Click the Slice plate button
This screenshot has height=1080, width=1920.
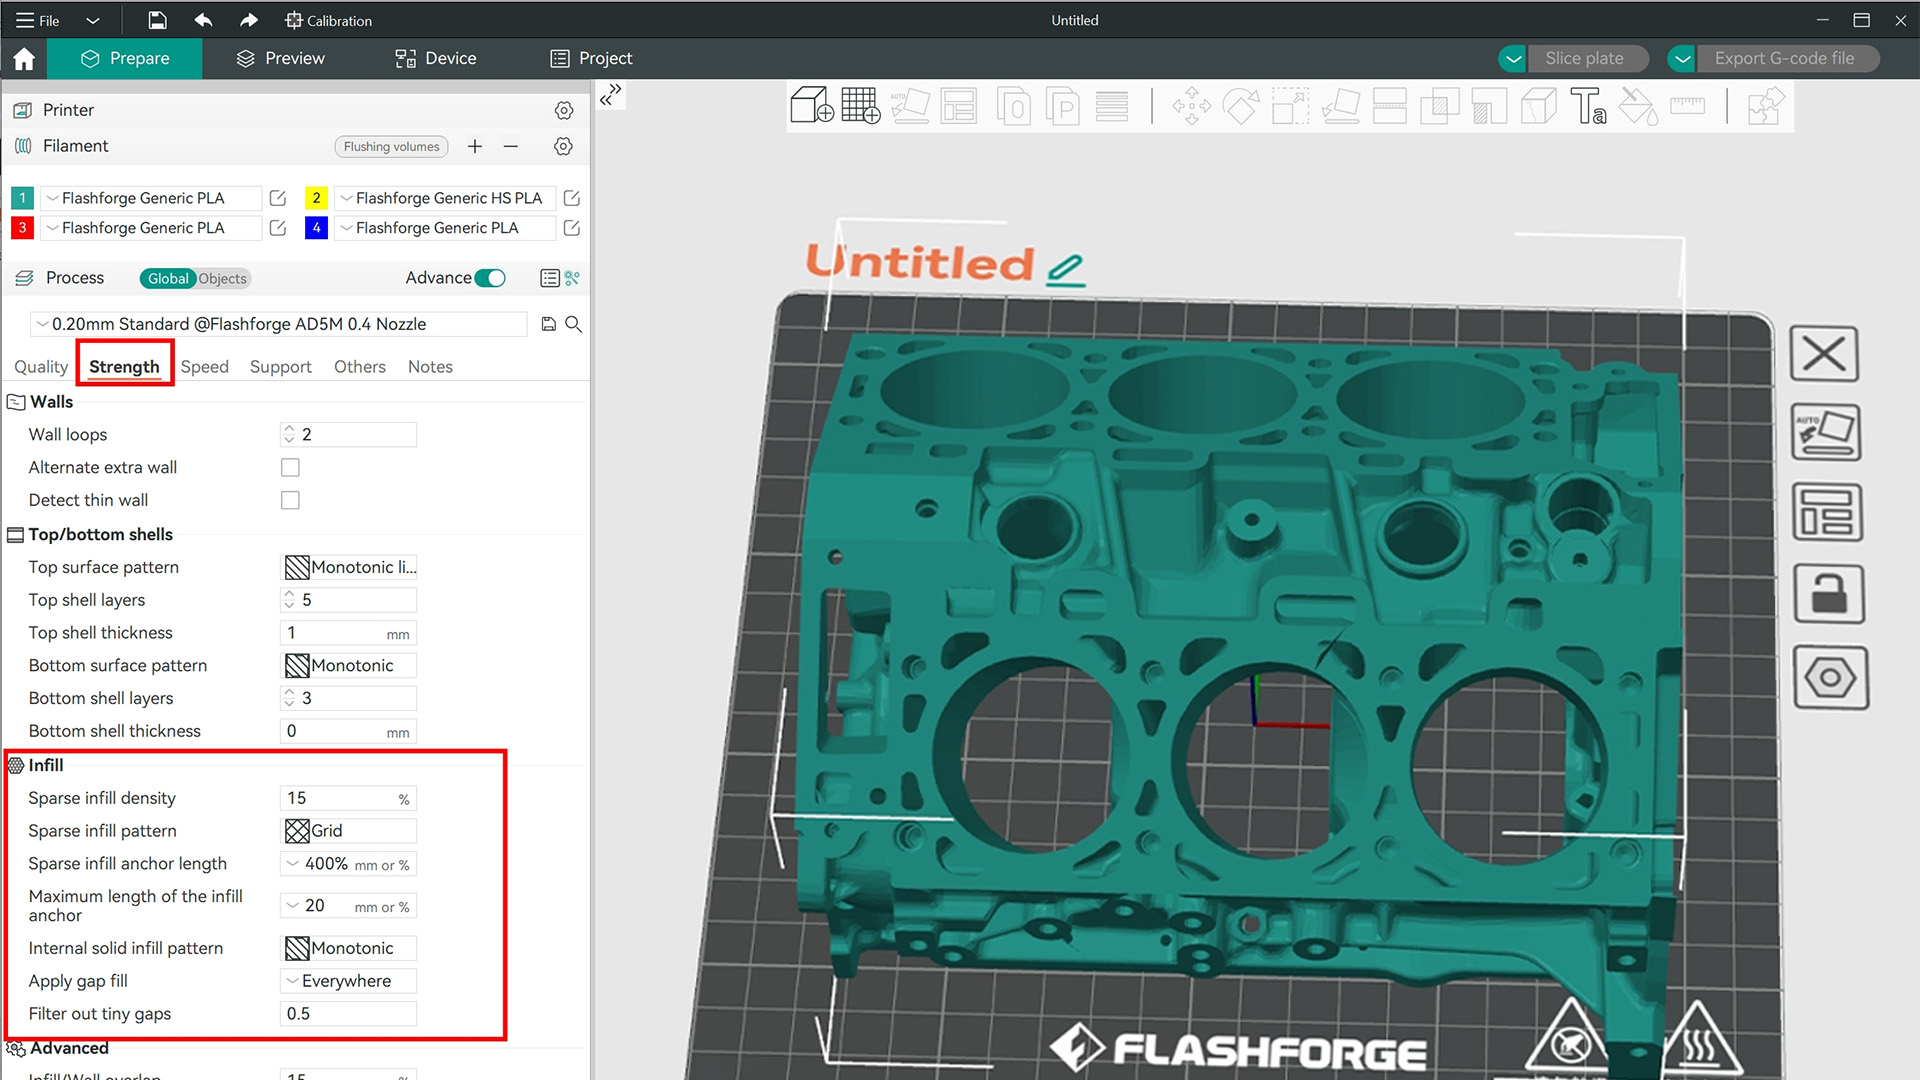tap(1589, 59)
